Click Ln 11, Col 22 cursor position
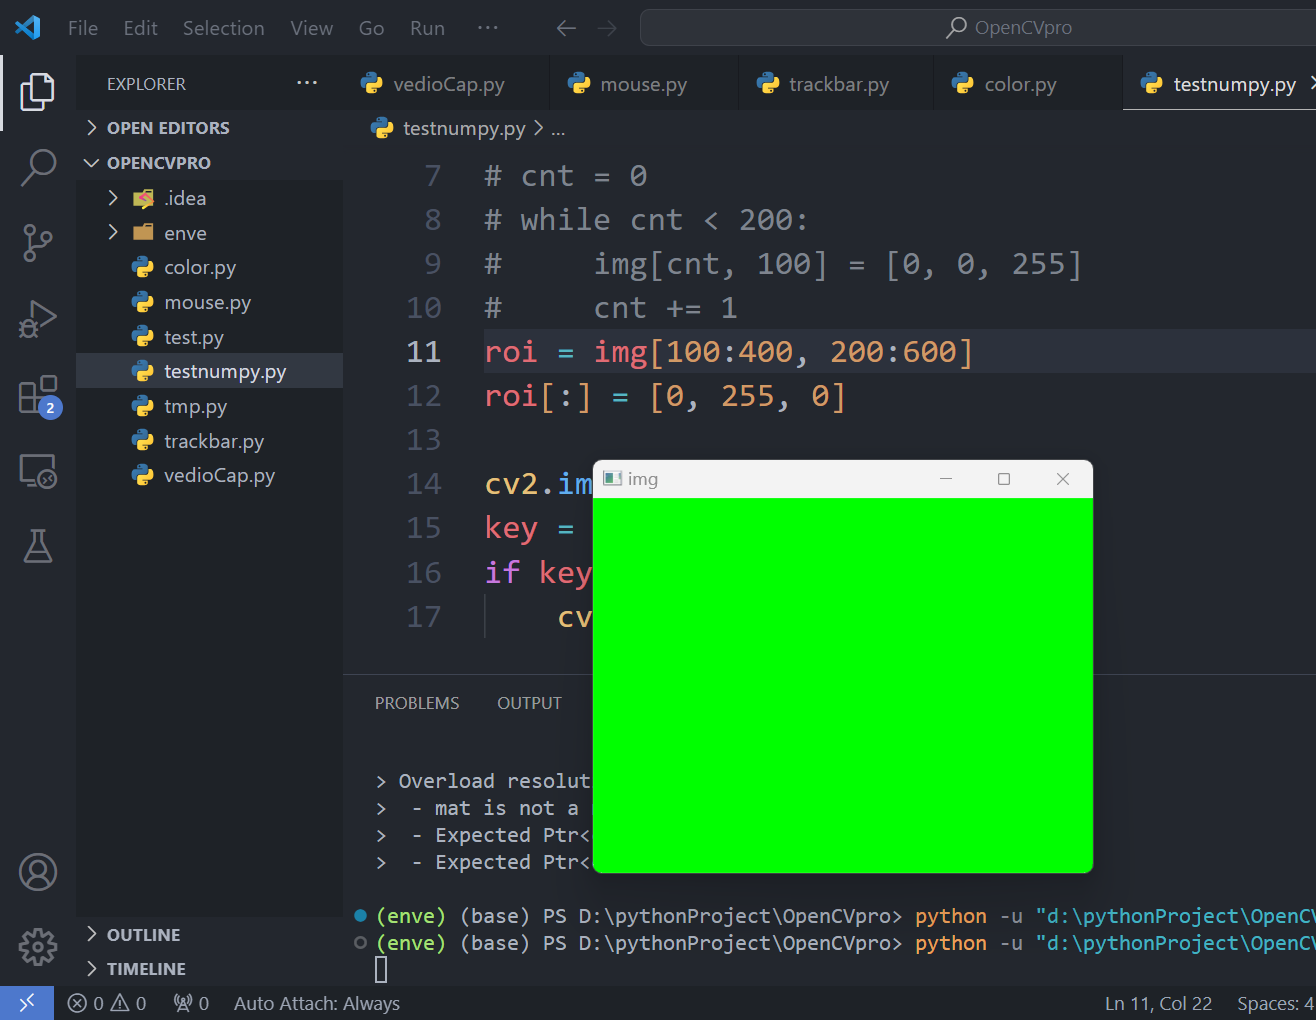This screenshot has height=1020, width=1316. pos(1158,1003)
